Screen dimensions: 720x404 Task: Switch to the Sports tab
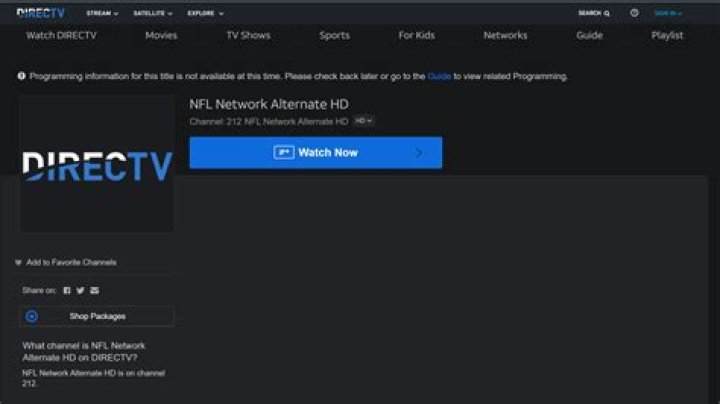[x=334, y=35]
